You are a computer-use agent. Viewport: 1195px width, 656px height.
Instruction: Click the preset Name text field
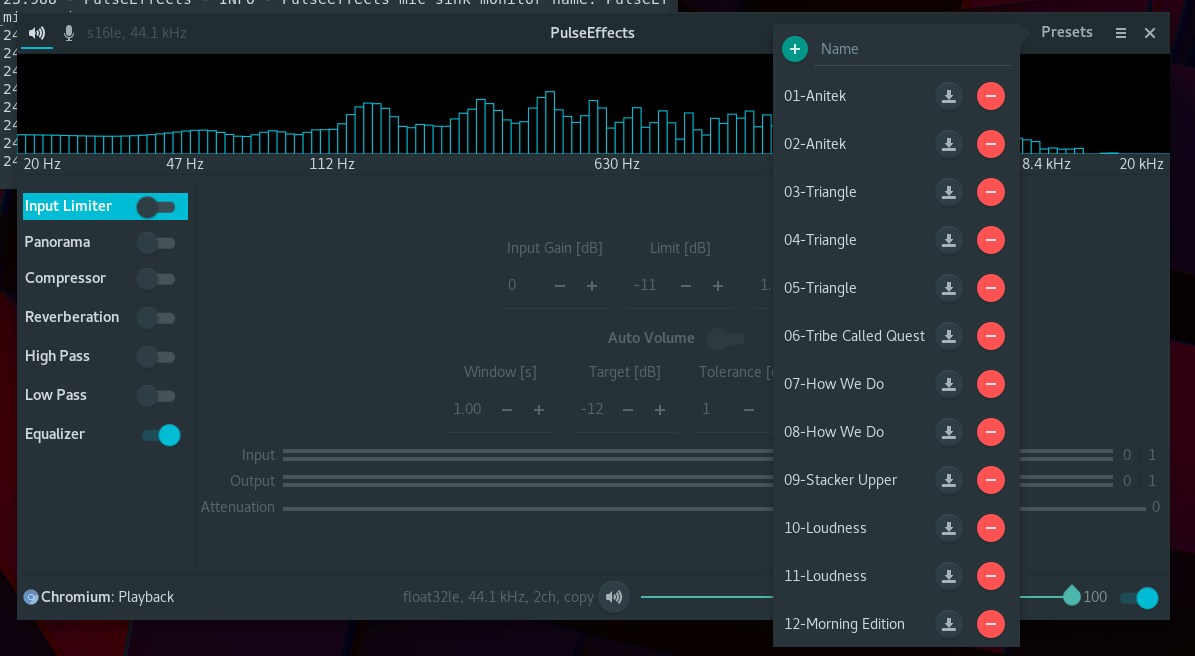point(915,49)
